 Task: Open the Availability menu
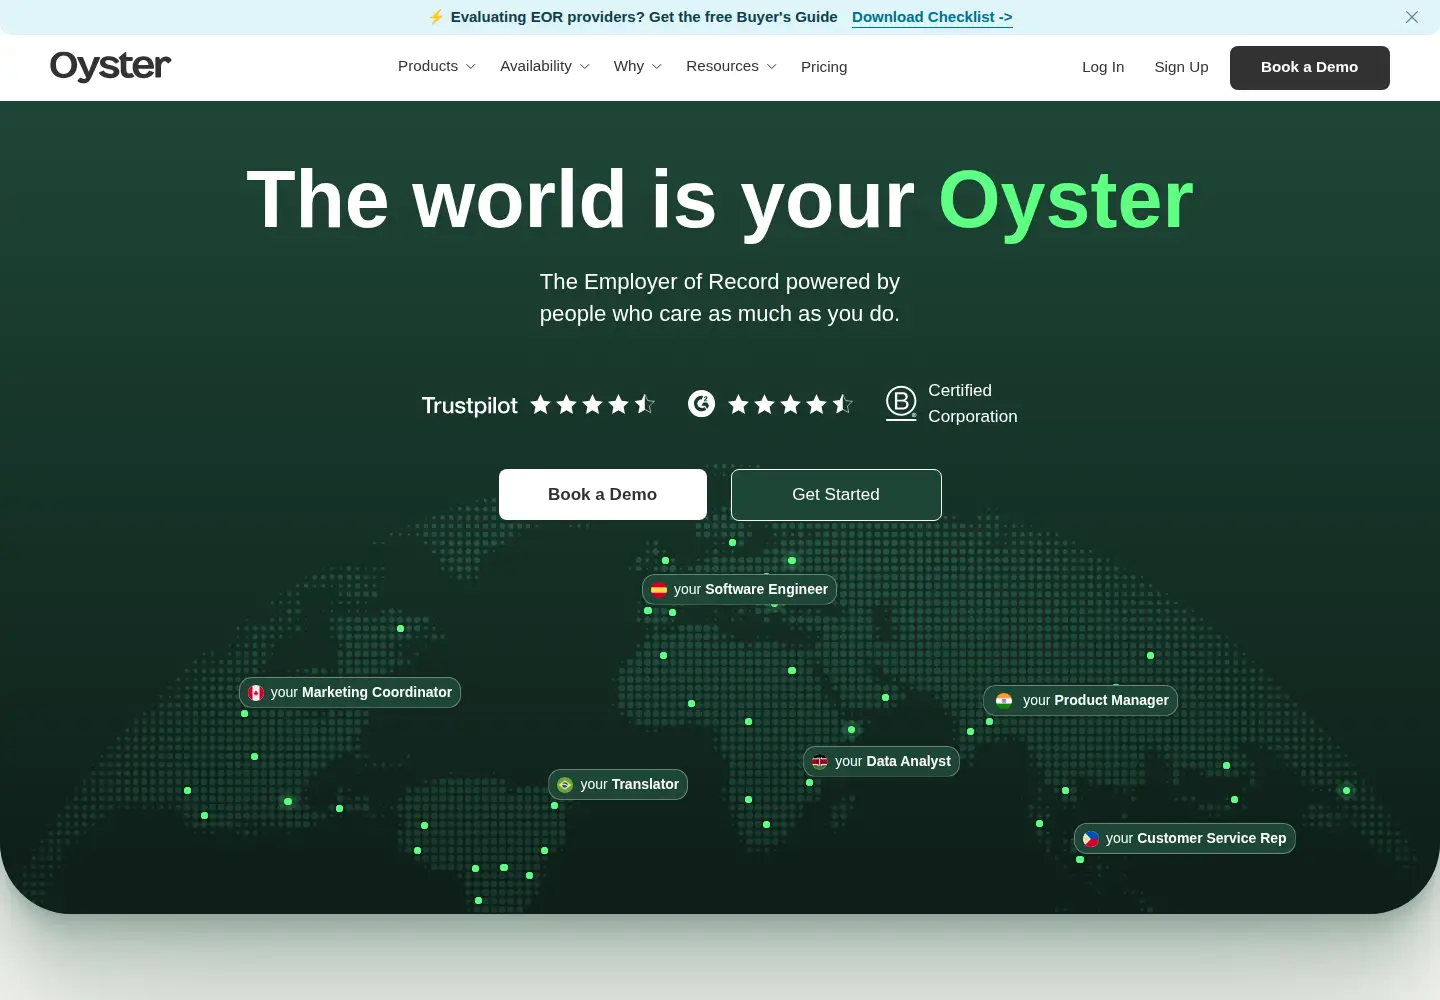click(545, 66)
